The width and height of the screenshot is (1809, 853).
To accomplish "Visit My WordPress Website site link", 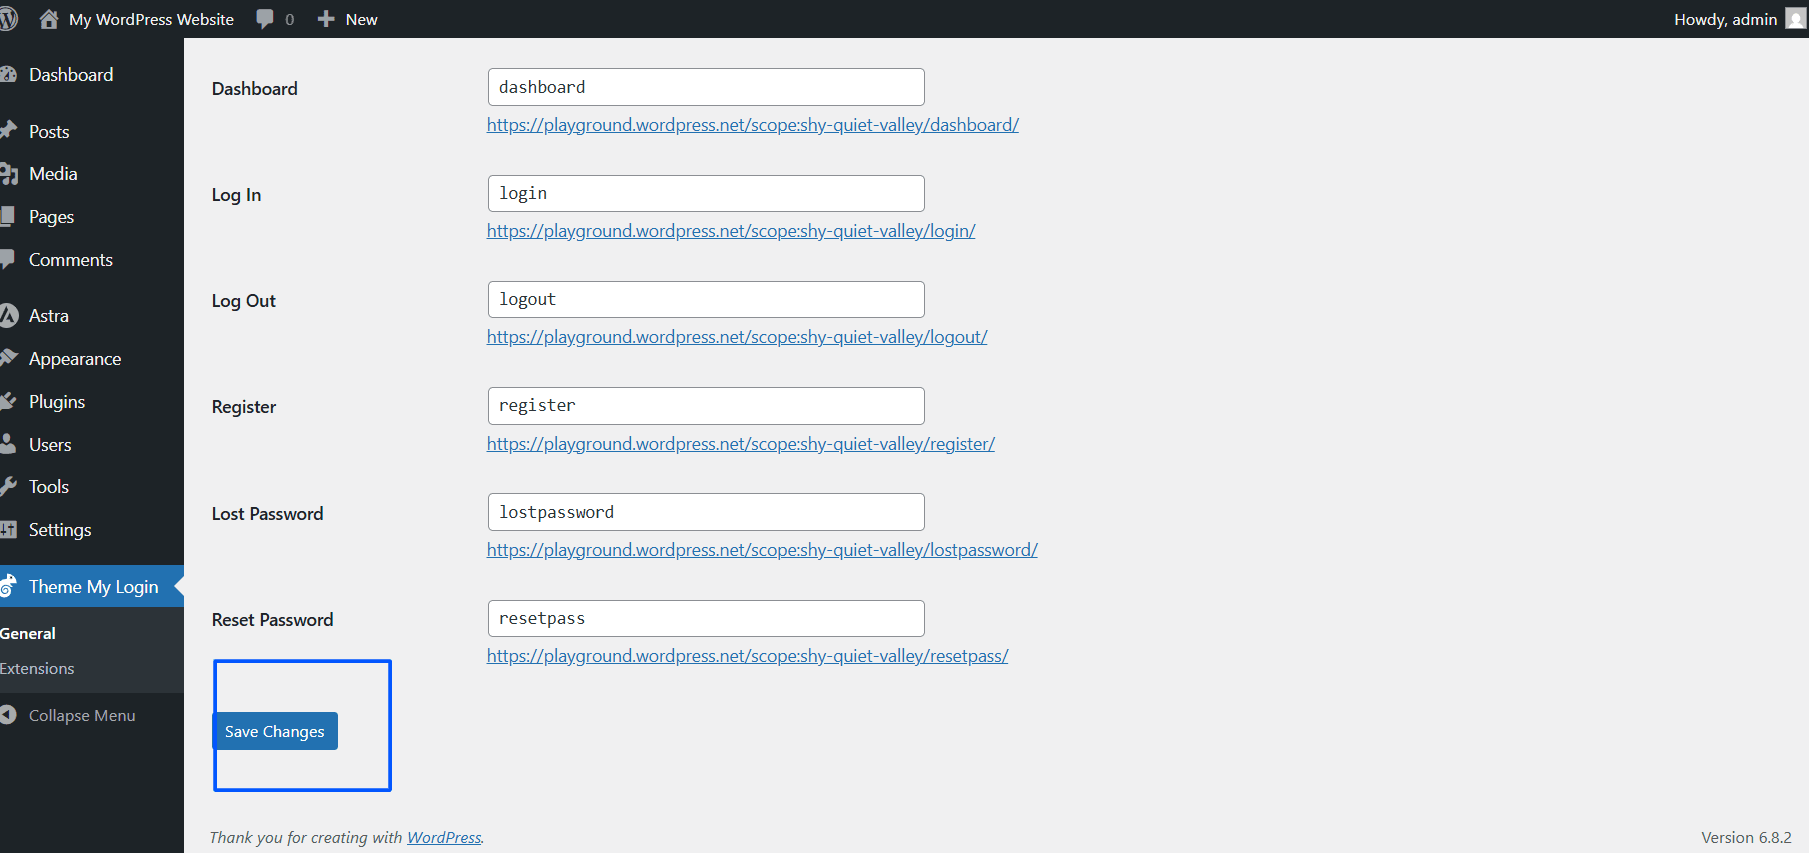I will (151, 19).
